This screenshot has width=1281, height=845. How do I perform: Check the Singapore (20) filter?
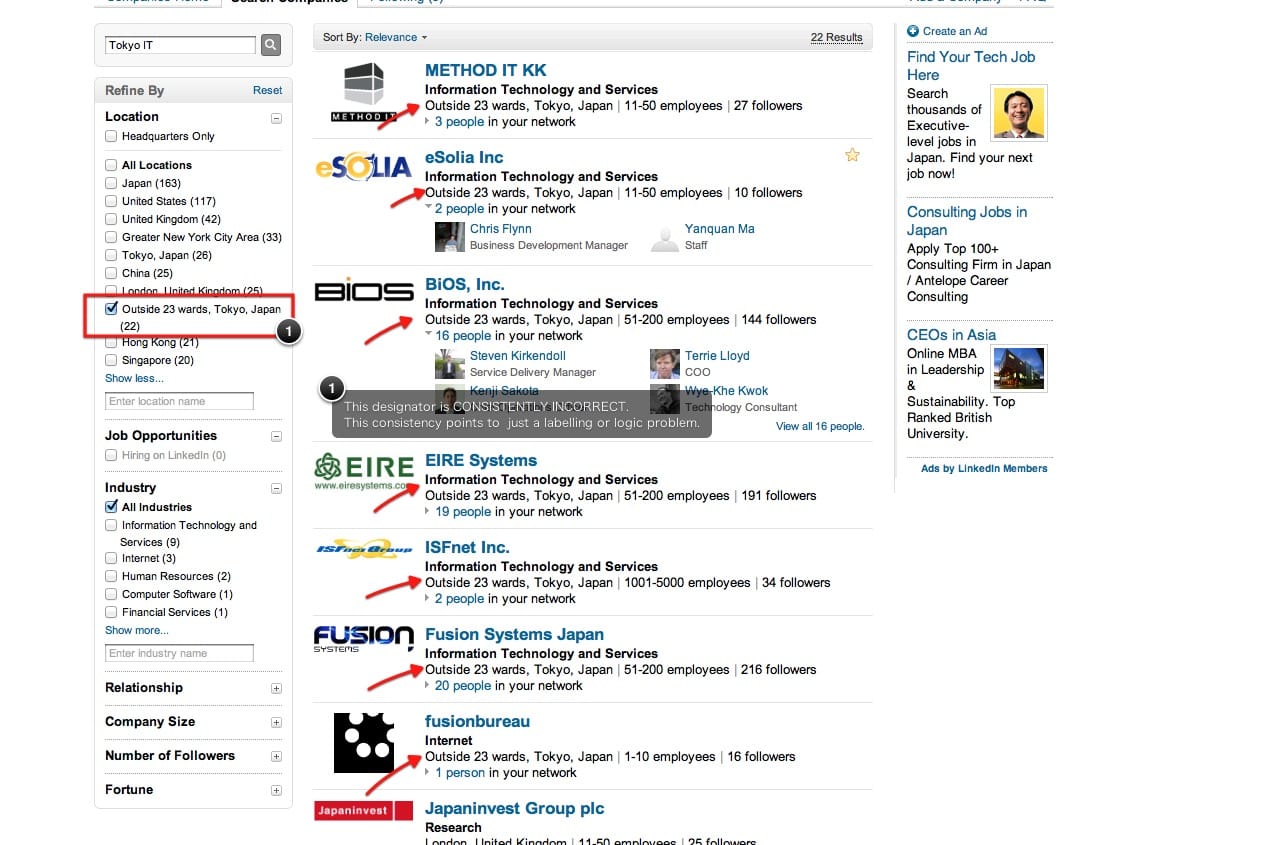(111, 360)
